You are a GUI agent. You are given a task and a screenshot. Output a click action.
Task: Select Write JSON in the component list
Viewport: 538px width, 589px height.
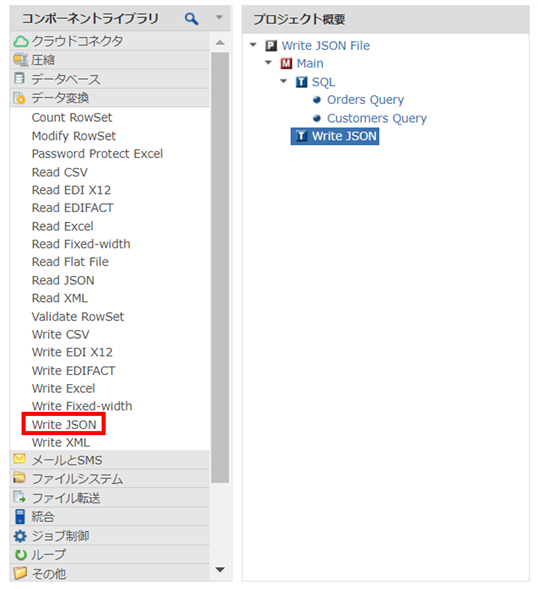coord(64,424)
